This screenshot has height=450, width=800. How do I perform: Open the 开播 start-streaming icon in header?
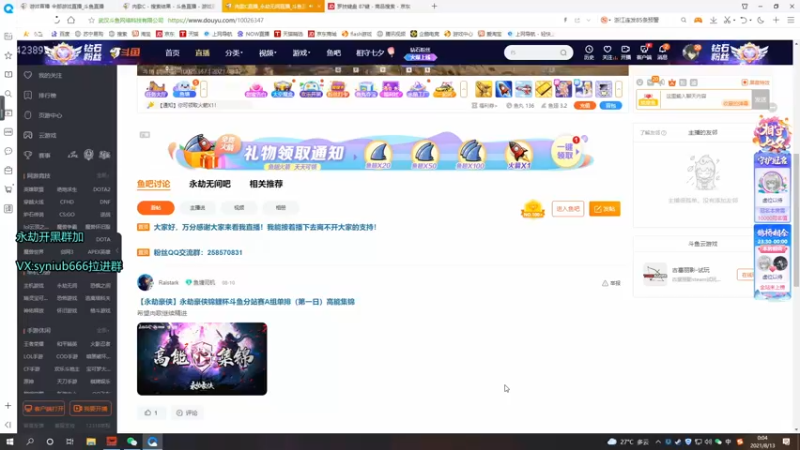coord(626,52)
